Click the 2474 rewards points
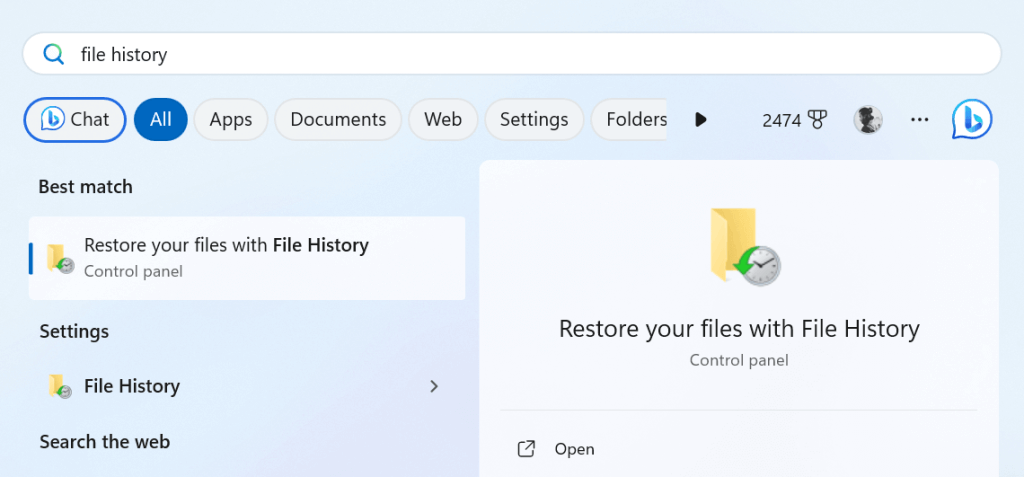The height and width of the screenshot is (477, 1024). coord(781,120)
